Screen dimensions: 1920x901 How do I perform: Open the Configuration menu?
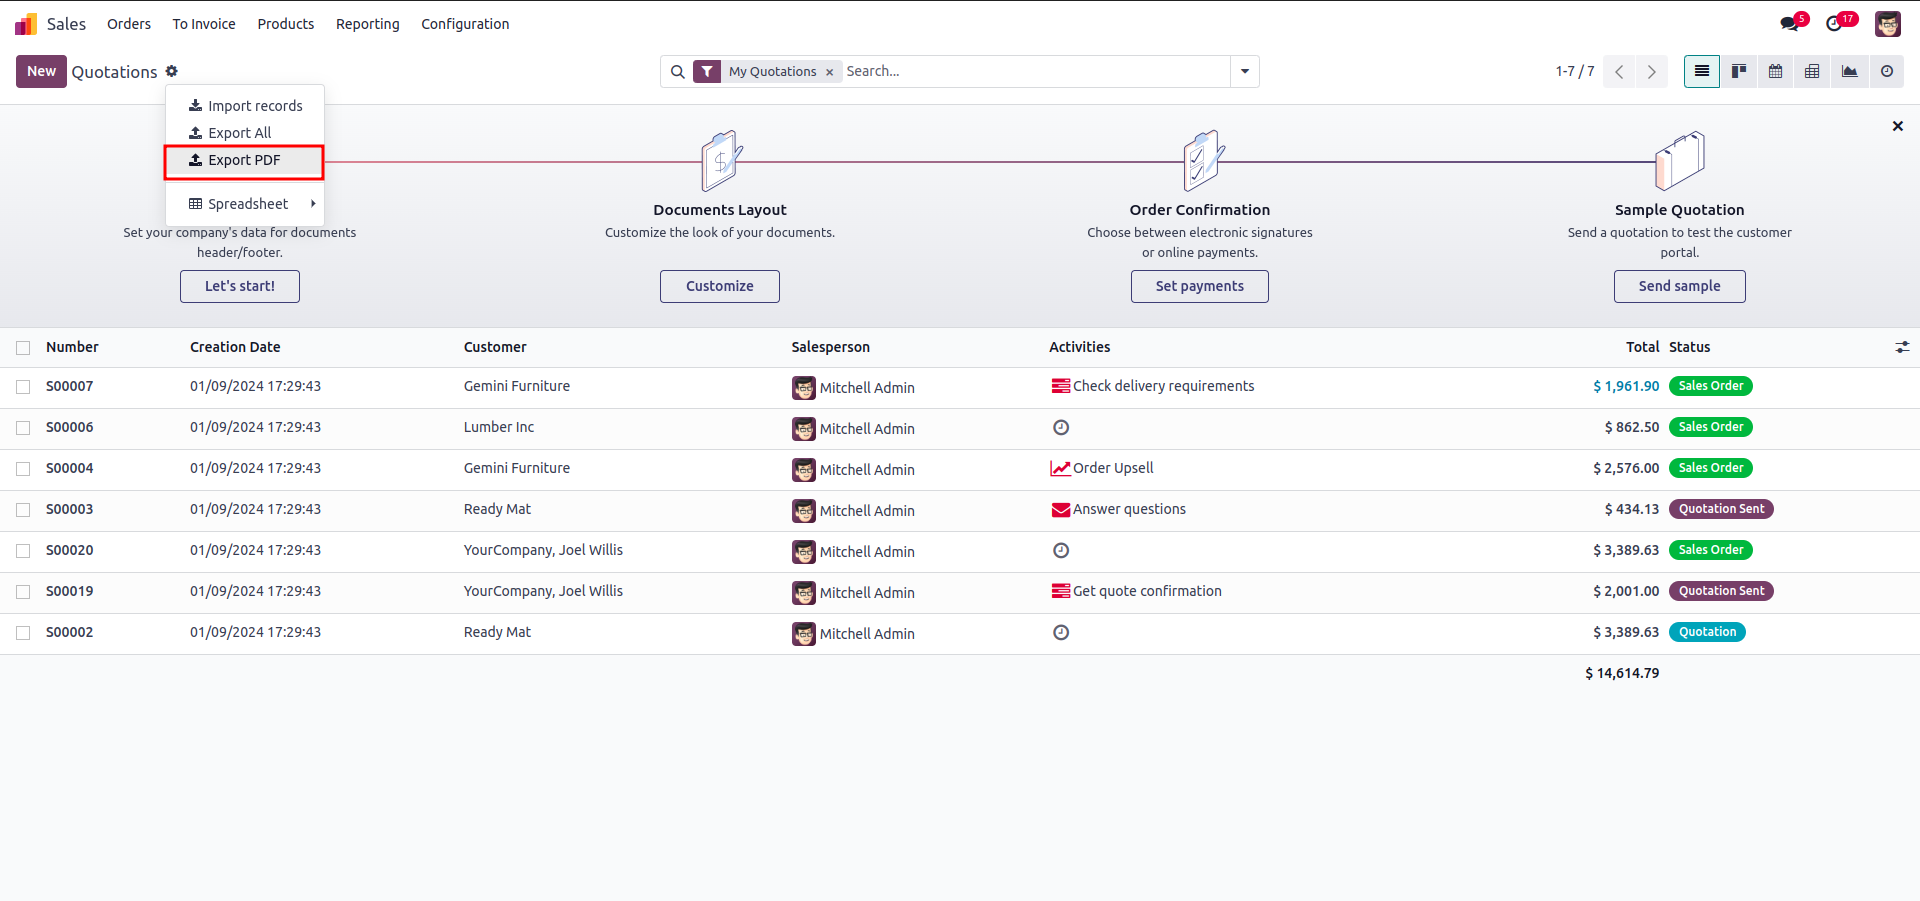[464, 24]
